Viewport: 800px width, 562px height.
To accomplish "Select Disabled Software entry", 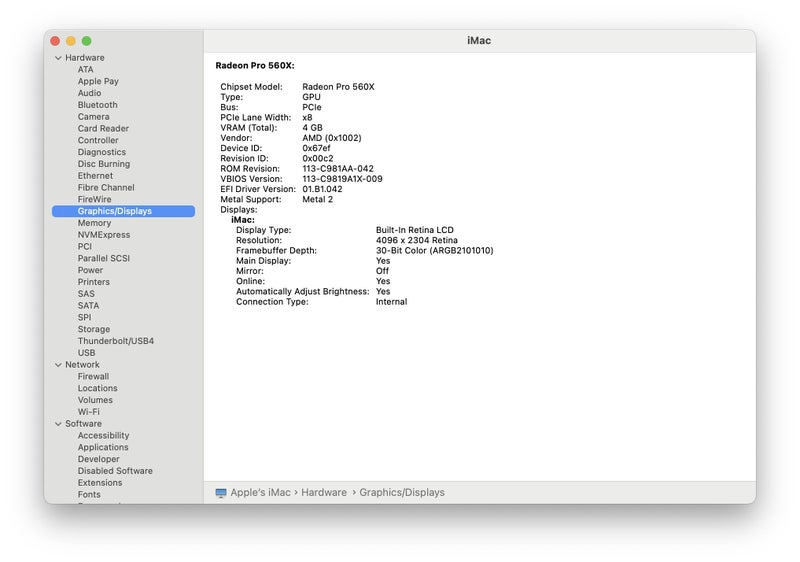I will (x=115, y=471).
